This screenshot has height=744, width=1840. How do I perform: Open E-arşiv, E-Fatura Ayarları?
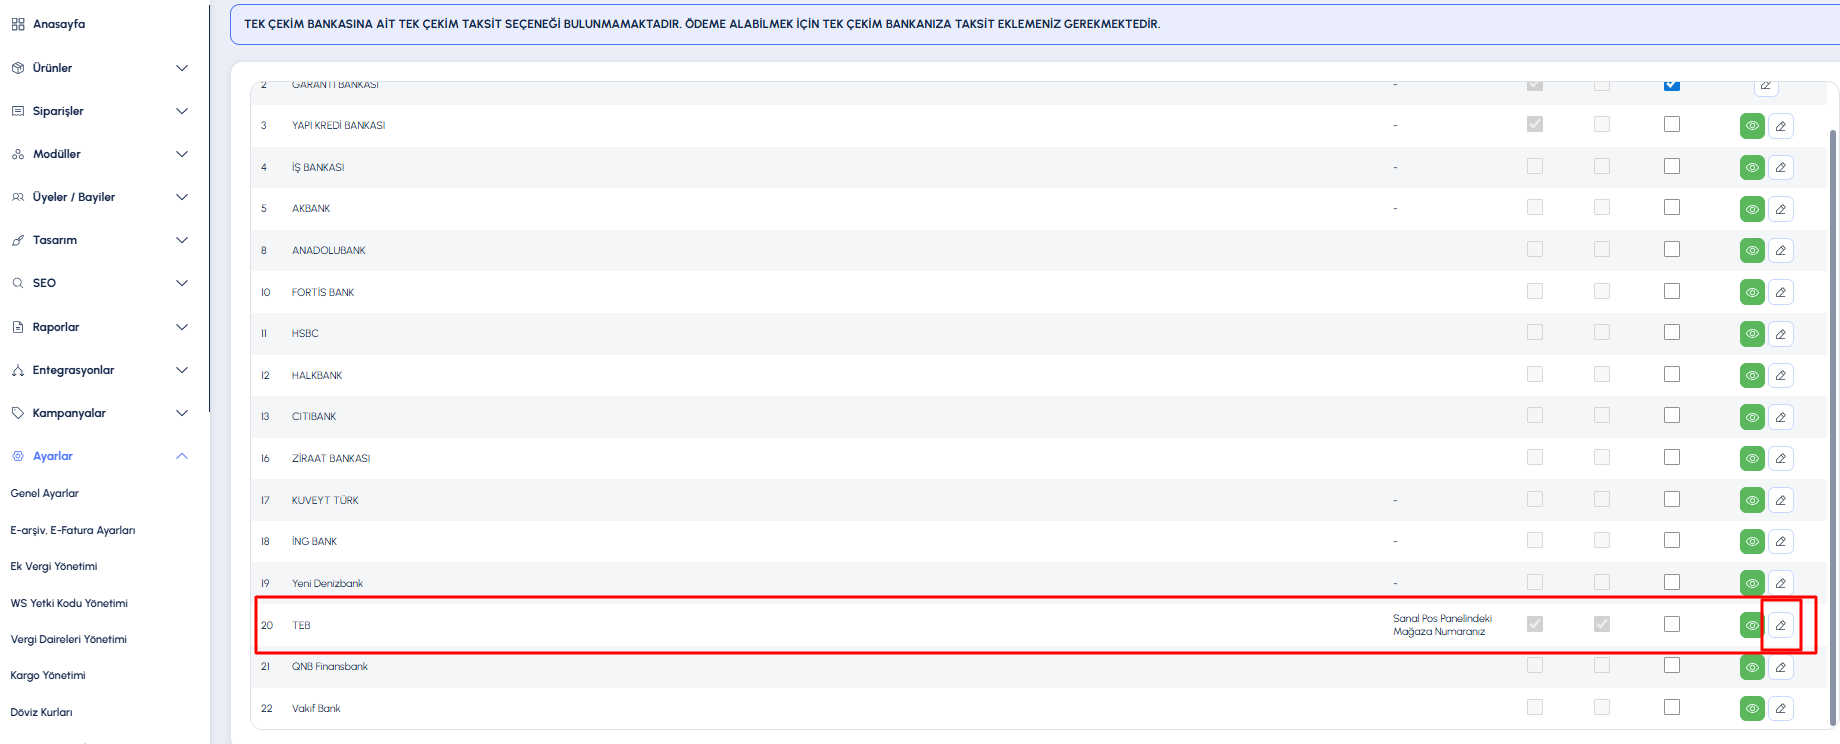point(73,530)
